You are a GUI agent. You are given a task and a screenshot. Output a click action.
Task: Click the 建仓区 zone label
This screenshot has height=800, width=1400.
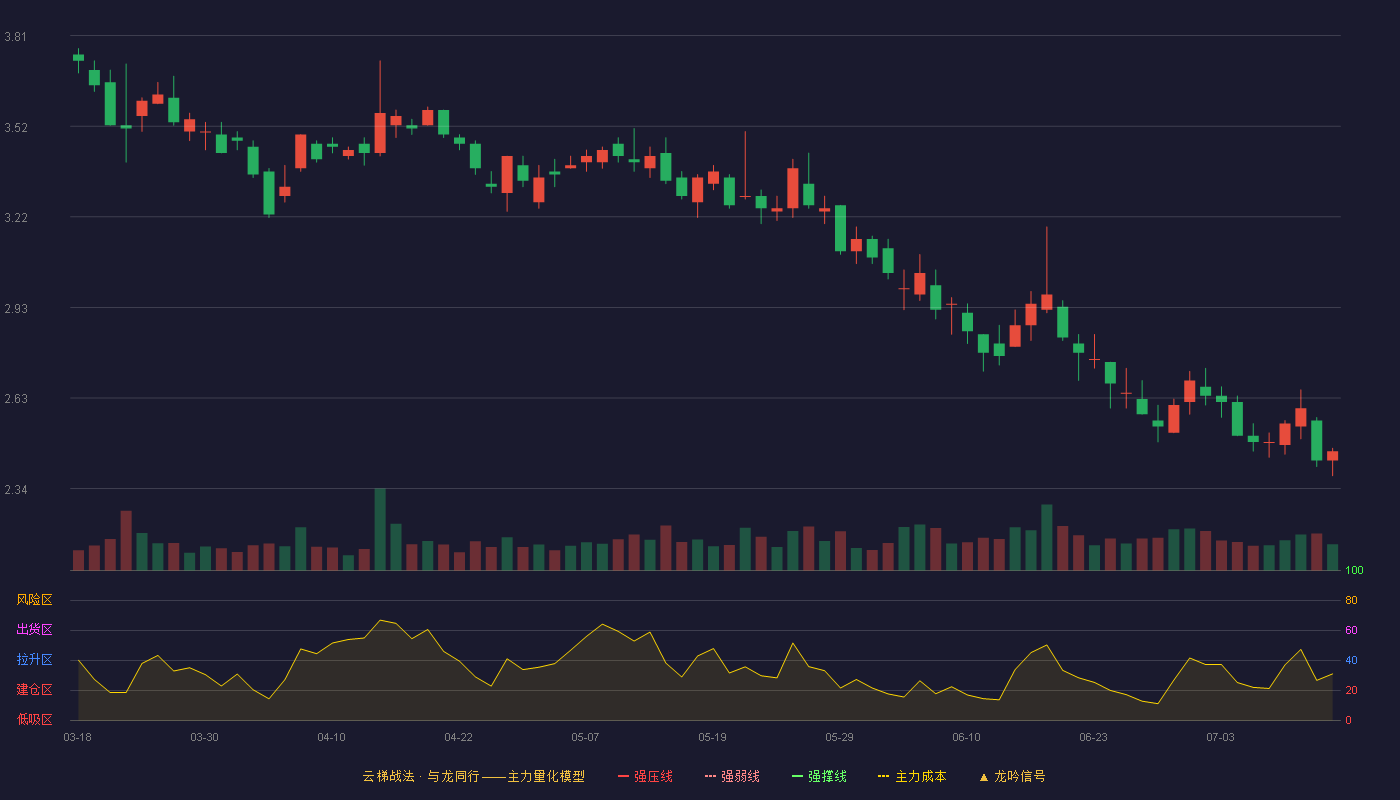coord(34,690)
